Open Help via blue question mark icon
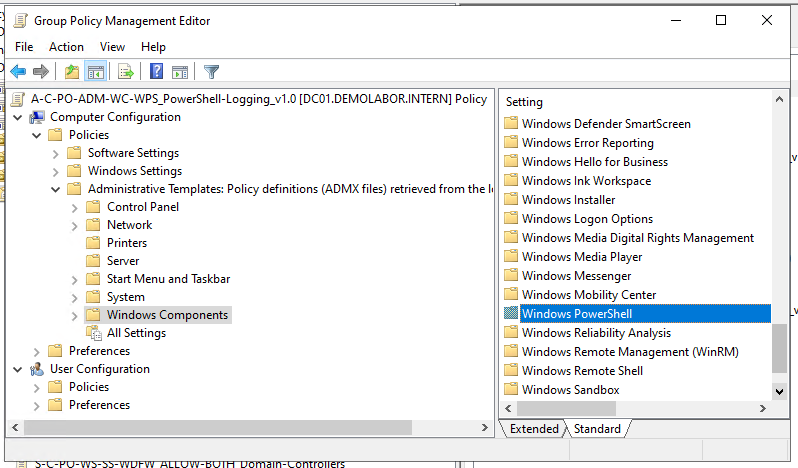Screen dimensions: 798x468 [156, 72]
